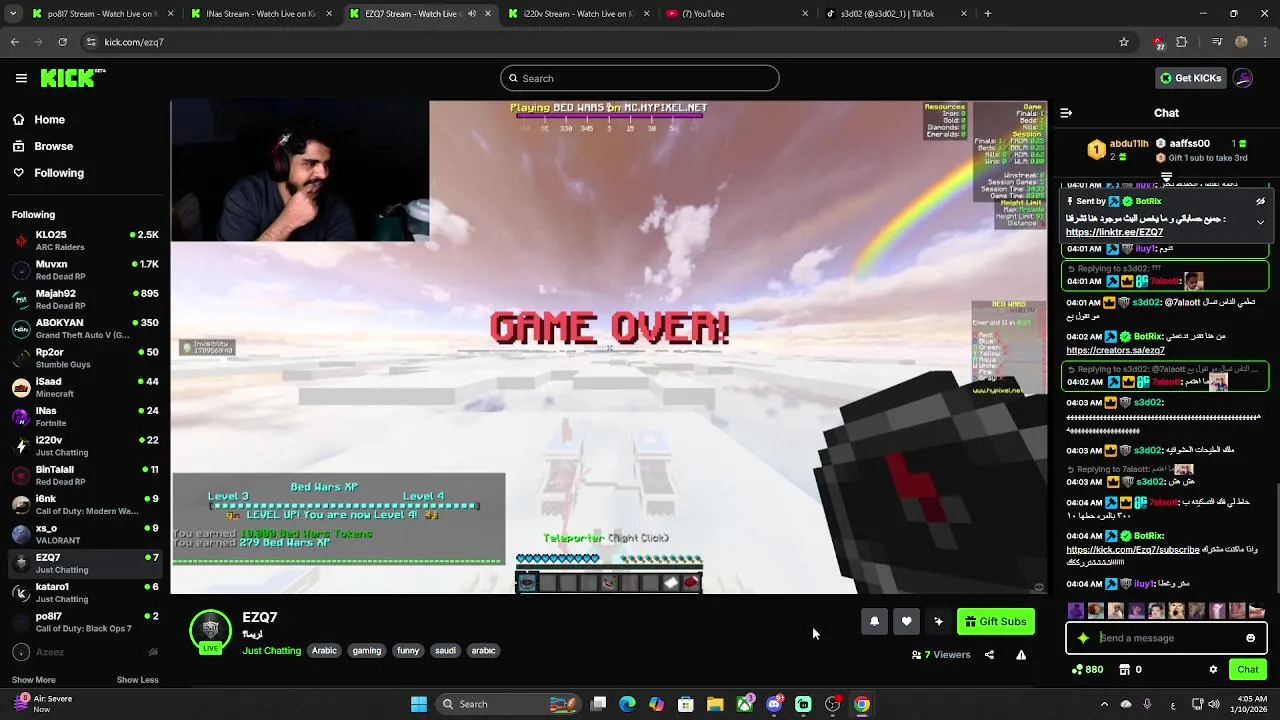Open Discord from the taskbar
Viewport: 1280px width, 720px height.
[x=774, y=704]
